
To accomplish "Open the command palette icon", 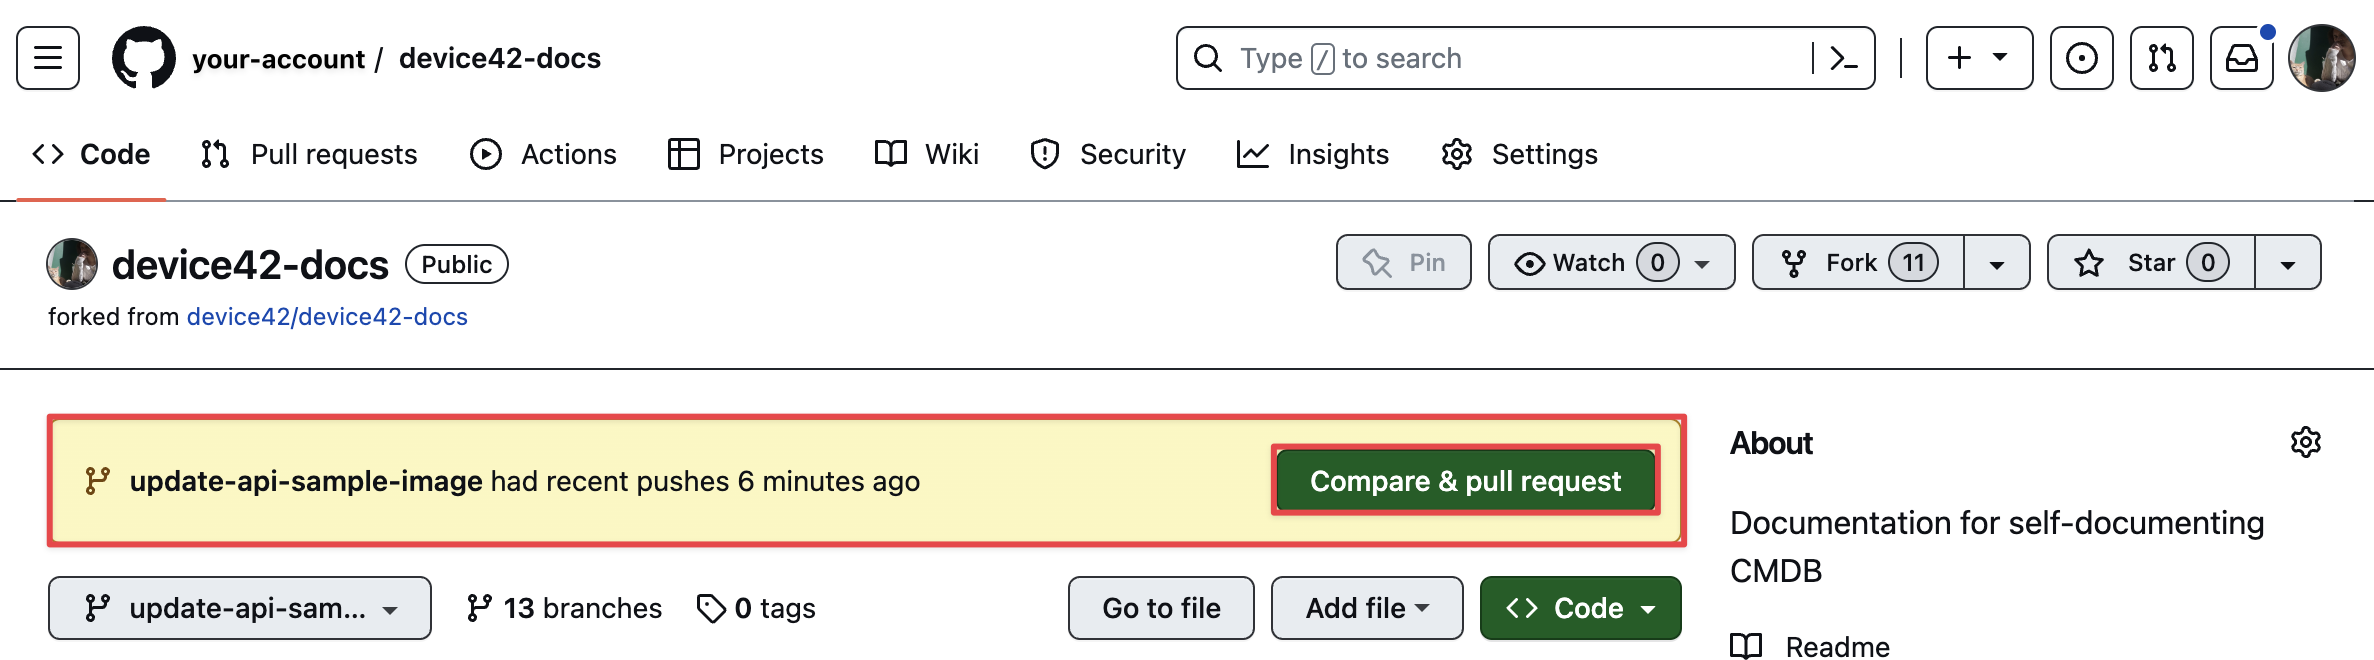I will click(1843, 58).
